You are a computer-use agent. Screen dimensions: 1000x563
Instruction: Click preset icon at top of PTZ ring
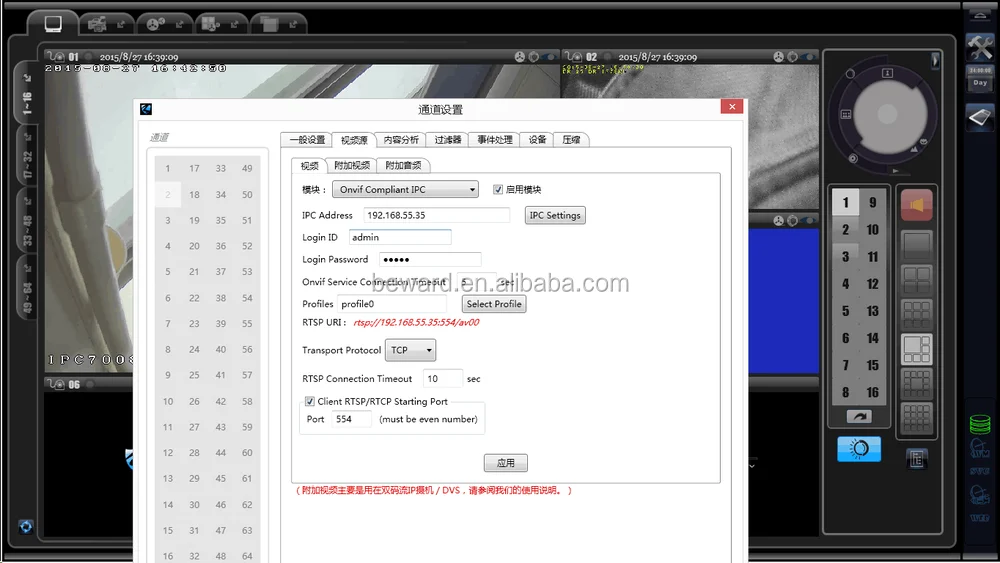[x=887, y=73]
